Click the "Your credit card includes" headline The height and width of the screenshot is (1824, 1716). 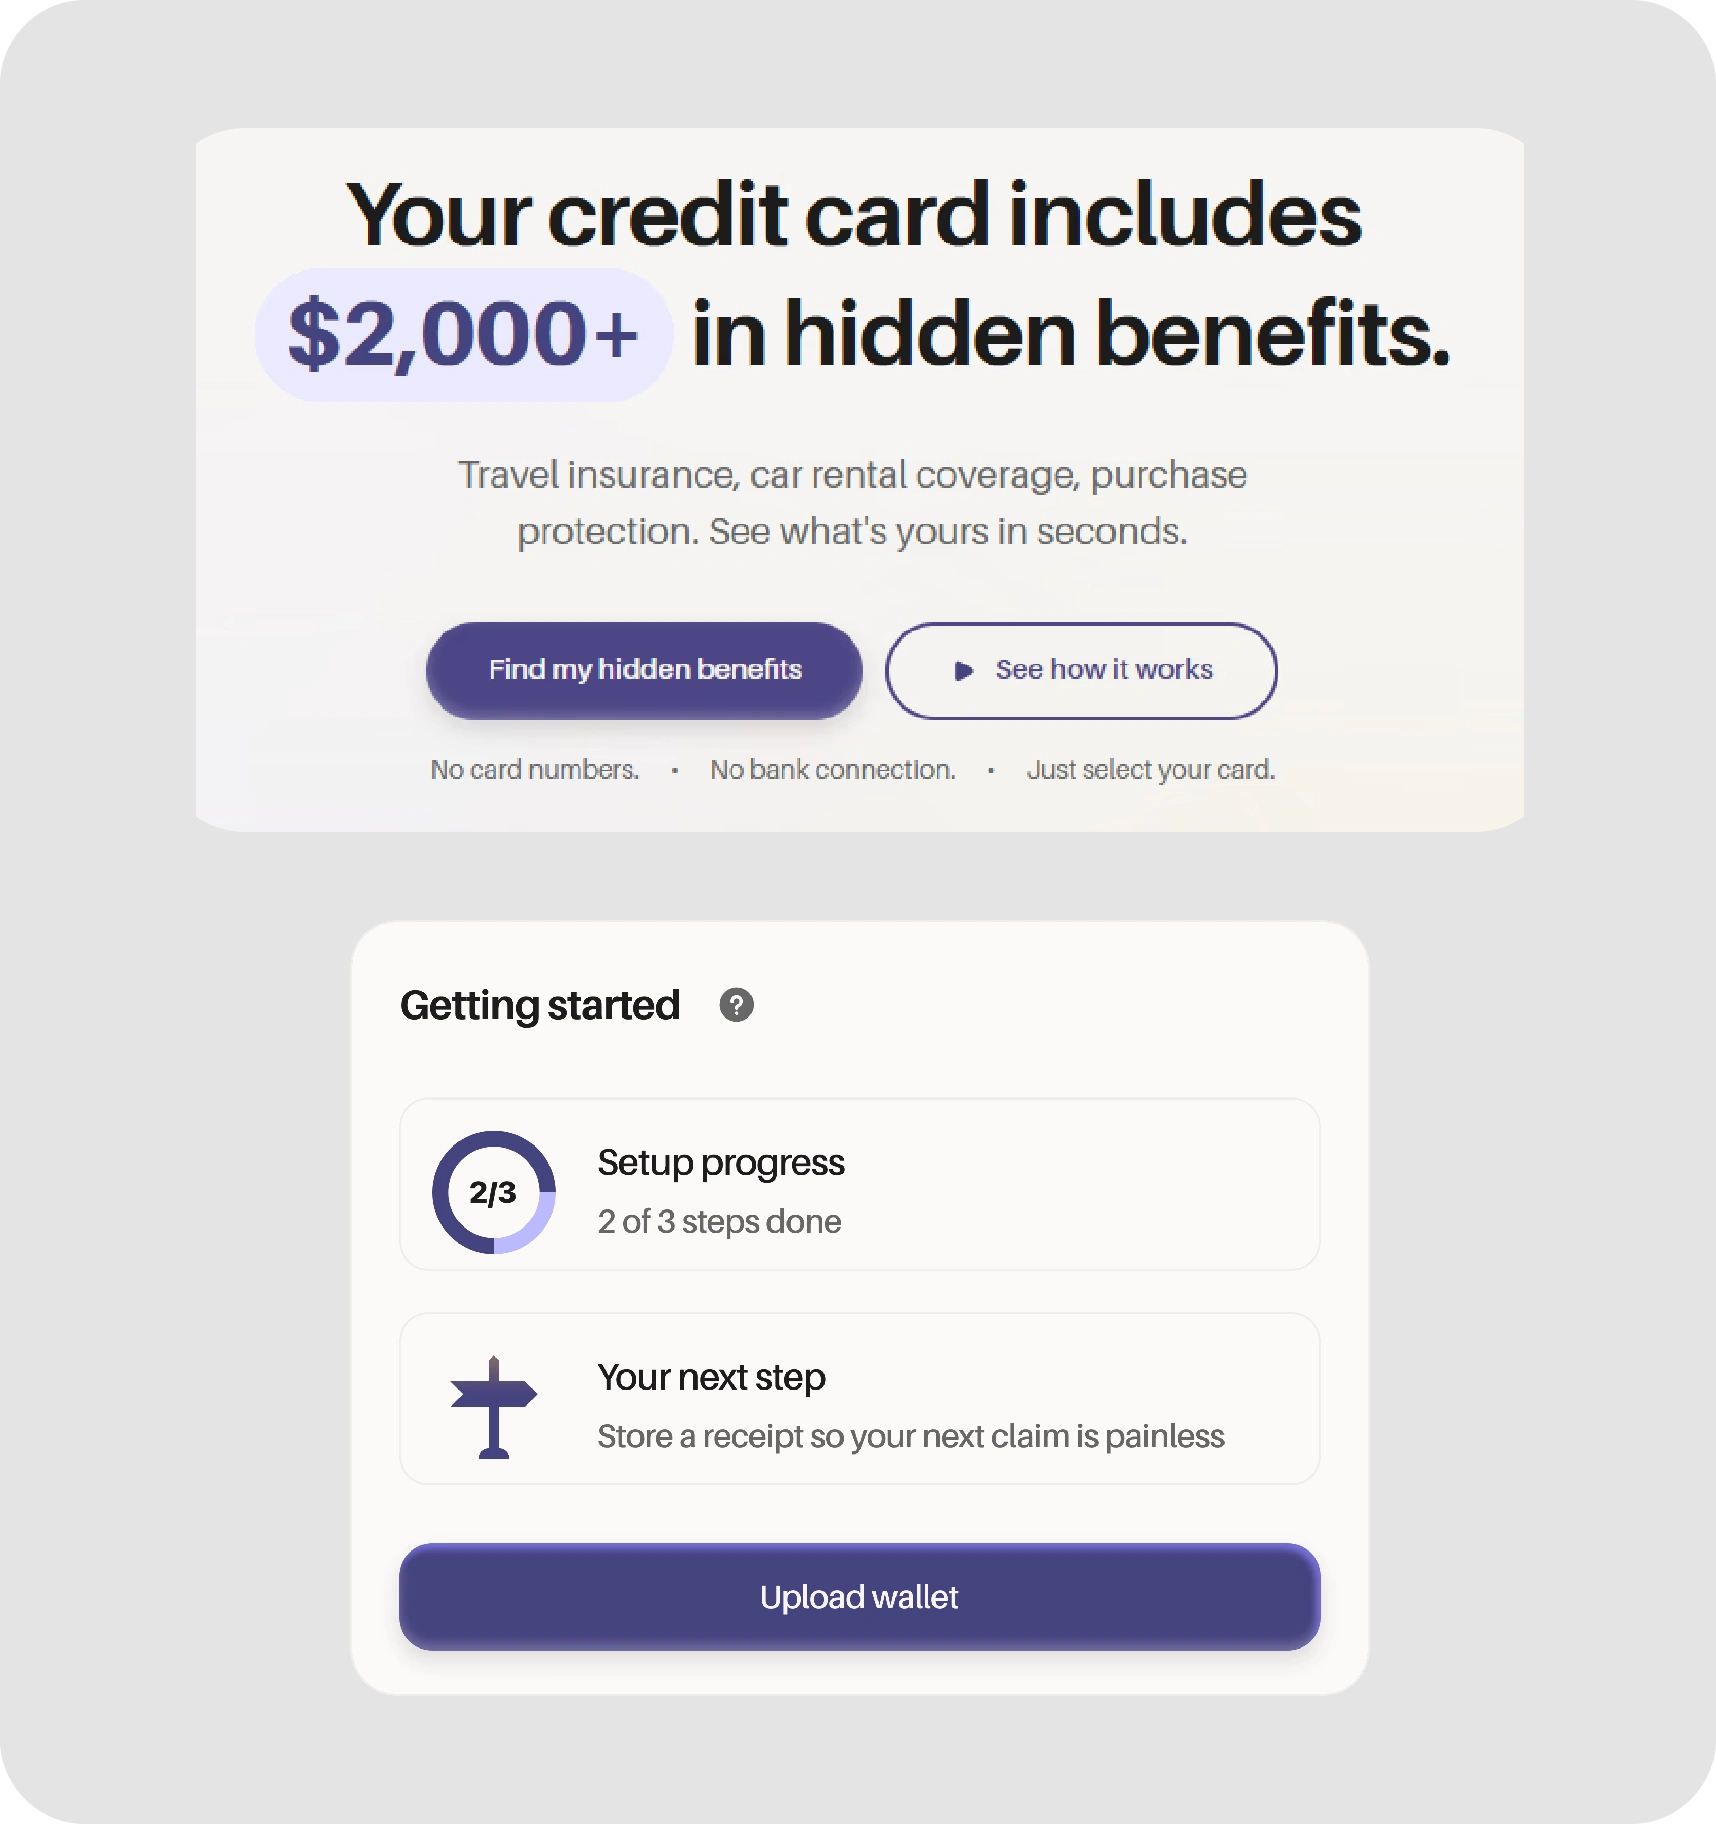click(853, 214)
